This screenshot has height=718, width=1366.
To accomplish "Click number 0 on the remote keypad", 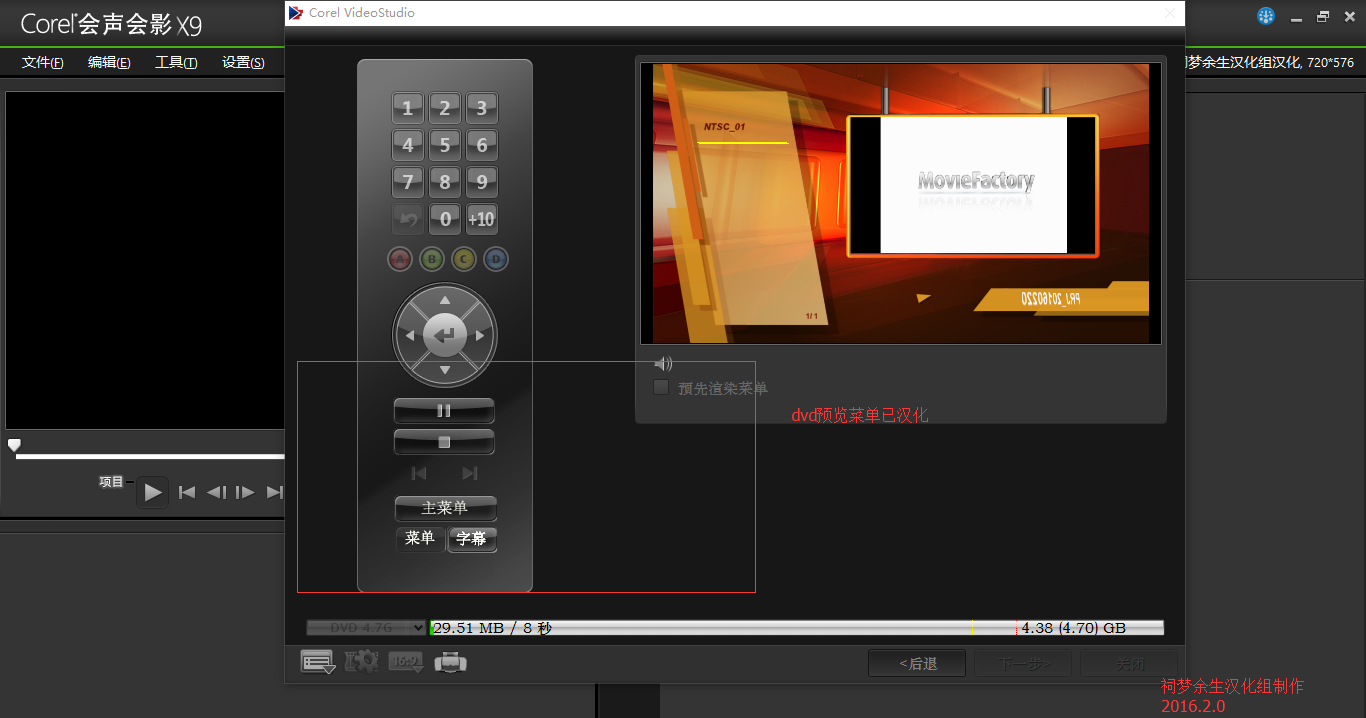I will [x=445, y=219].
